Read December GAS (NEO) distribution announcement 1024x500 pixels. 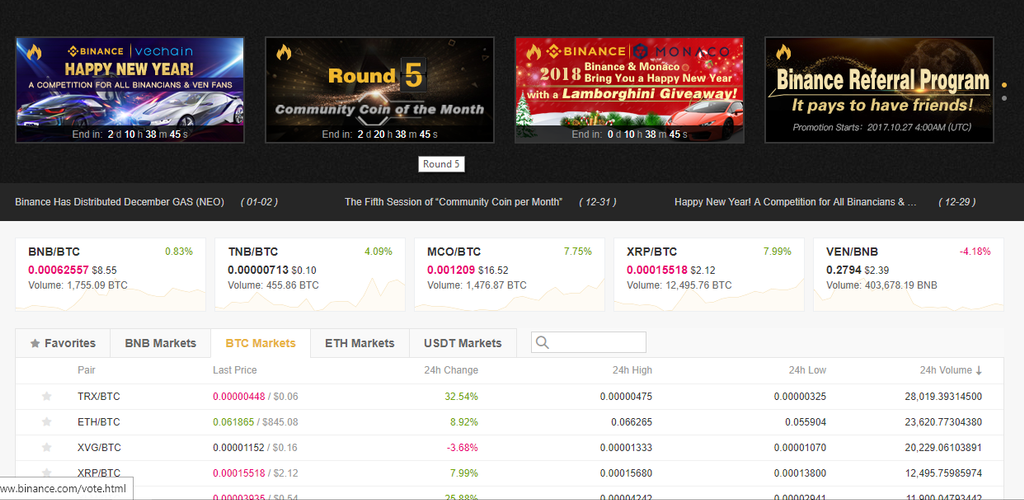coord(120,202)
